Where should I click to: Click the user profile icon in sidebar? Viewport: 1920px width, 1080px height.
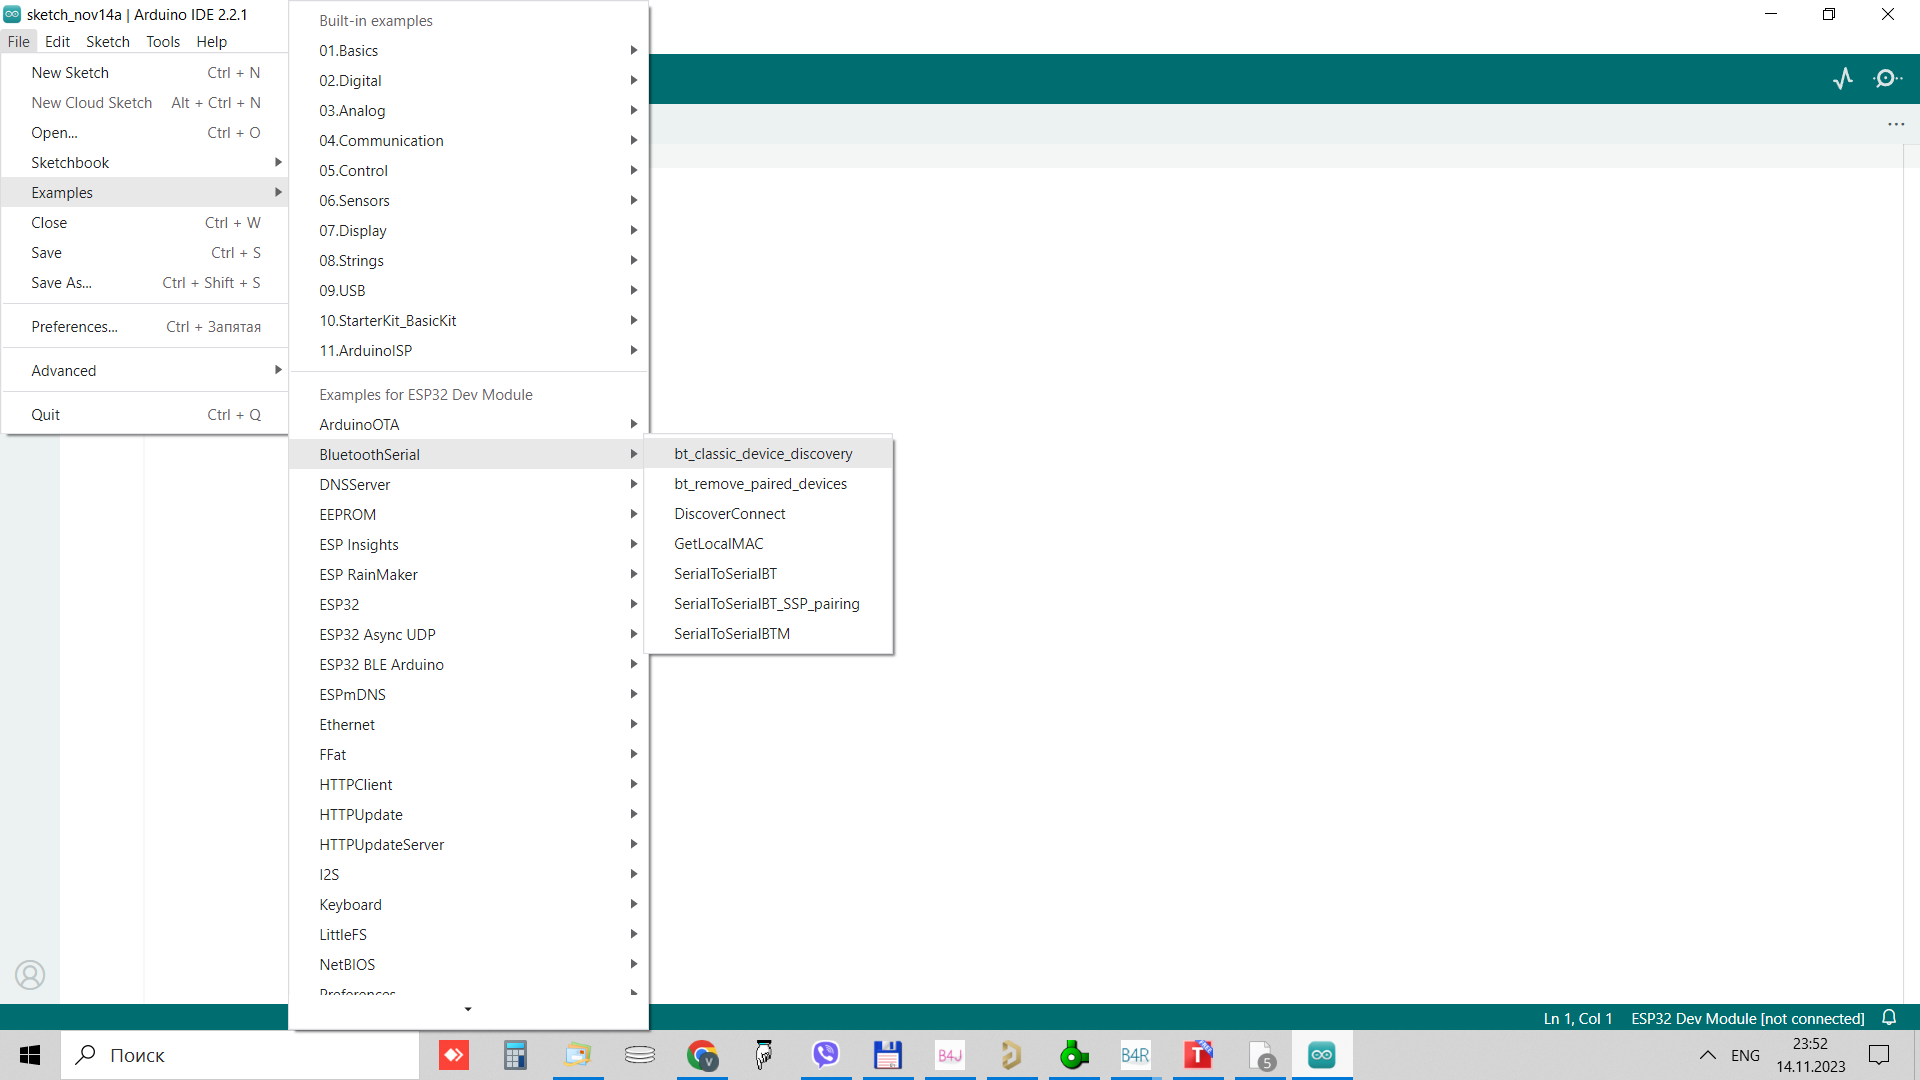click(30, 974)
